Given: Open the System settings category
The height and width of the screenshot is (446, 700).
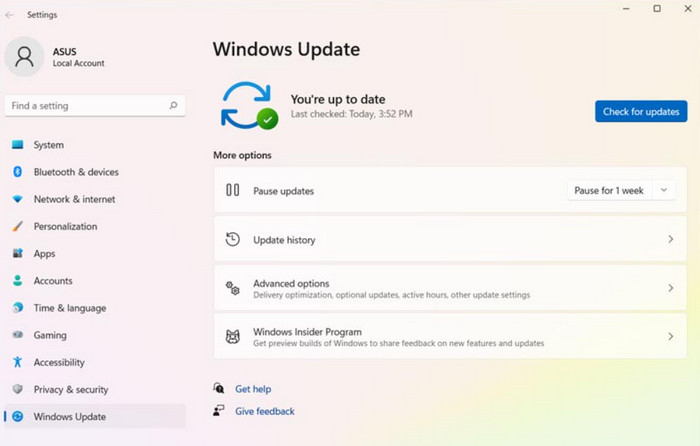Looking at the screenshot, I should (x=95, y=145).
